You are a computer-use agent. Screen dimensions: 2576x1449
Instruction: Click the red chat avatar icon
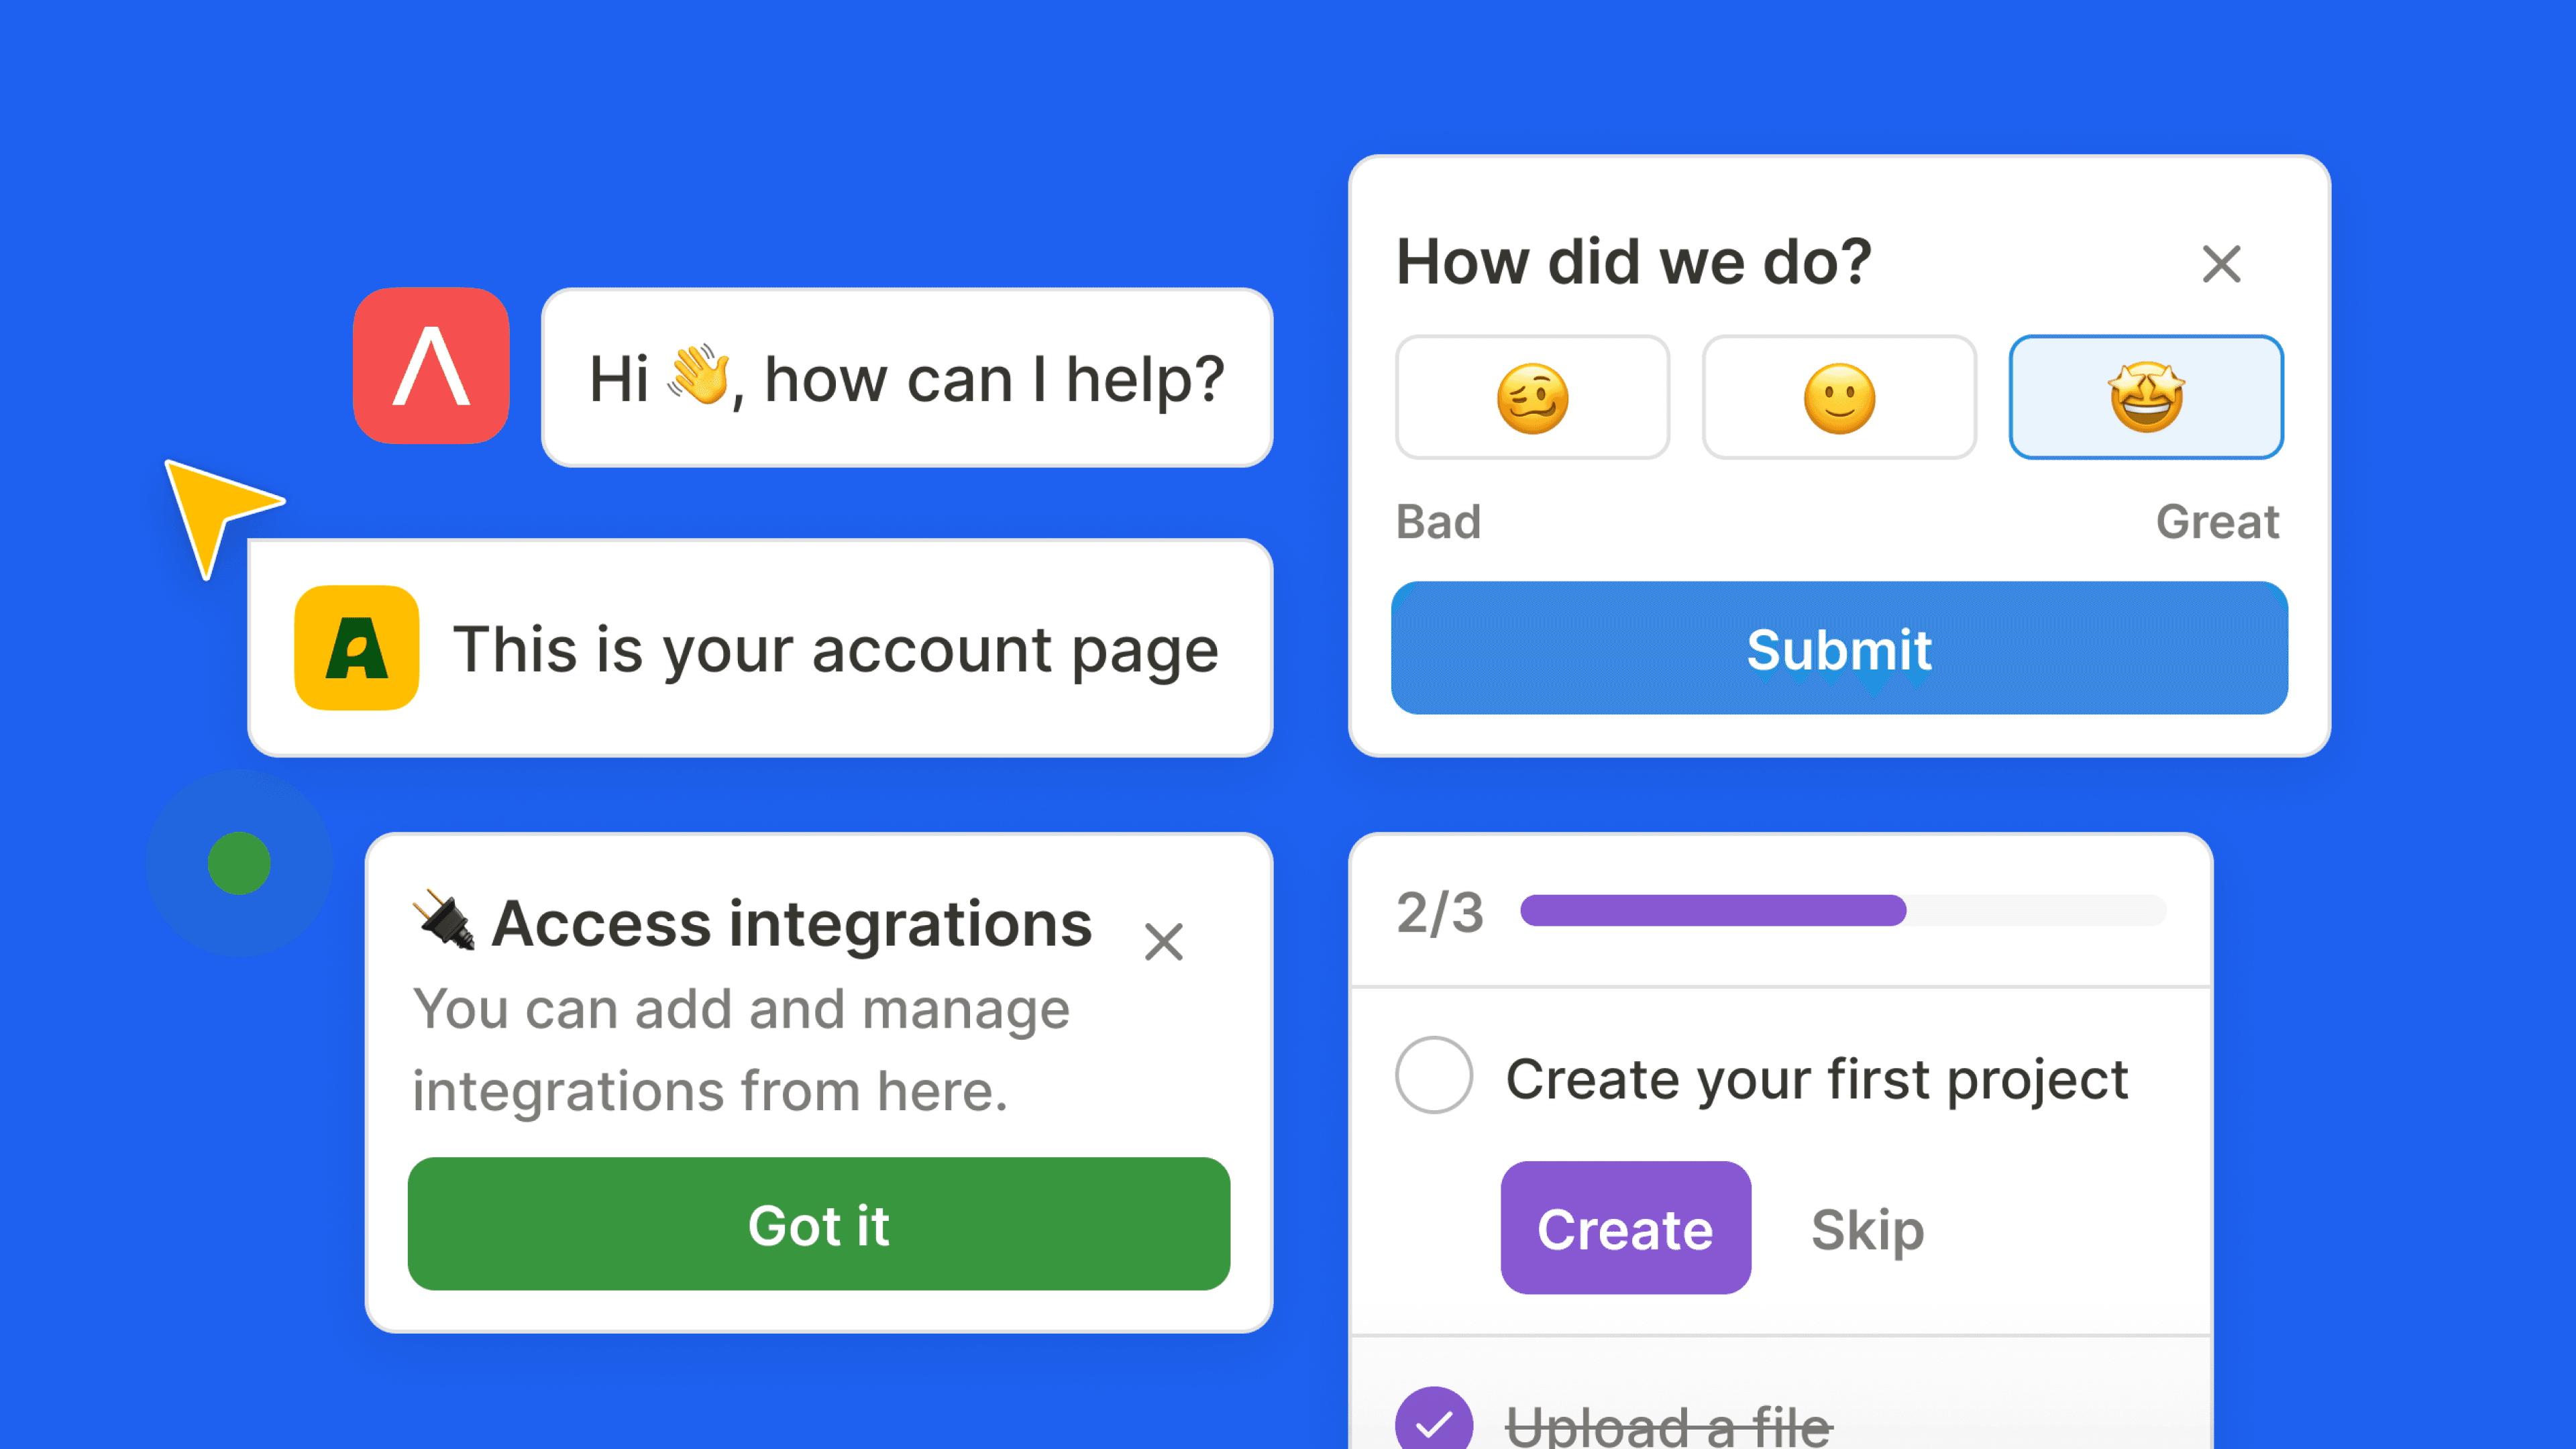[x=431, y=366]
